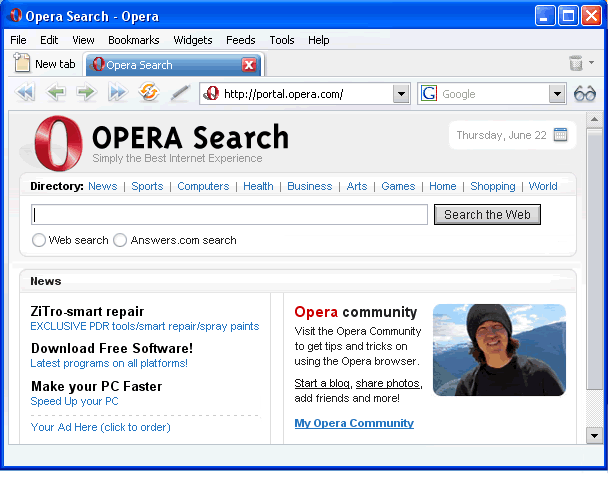Click the vertical scrollbar thumb
Viewport: 608px width, 478px height.
pos(594,260)
